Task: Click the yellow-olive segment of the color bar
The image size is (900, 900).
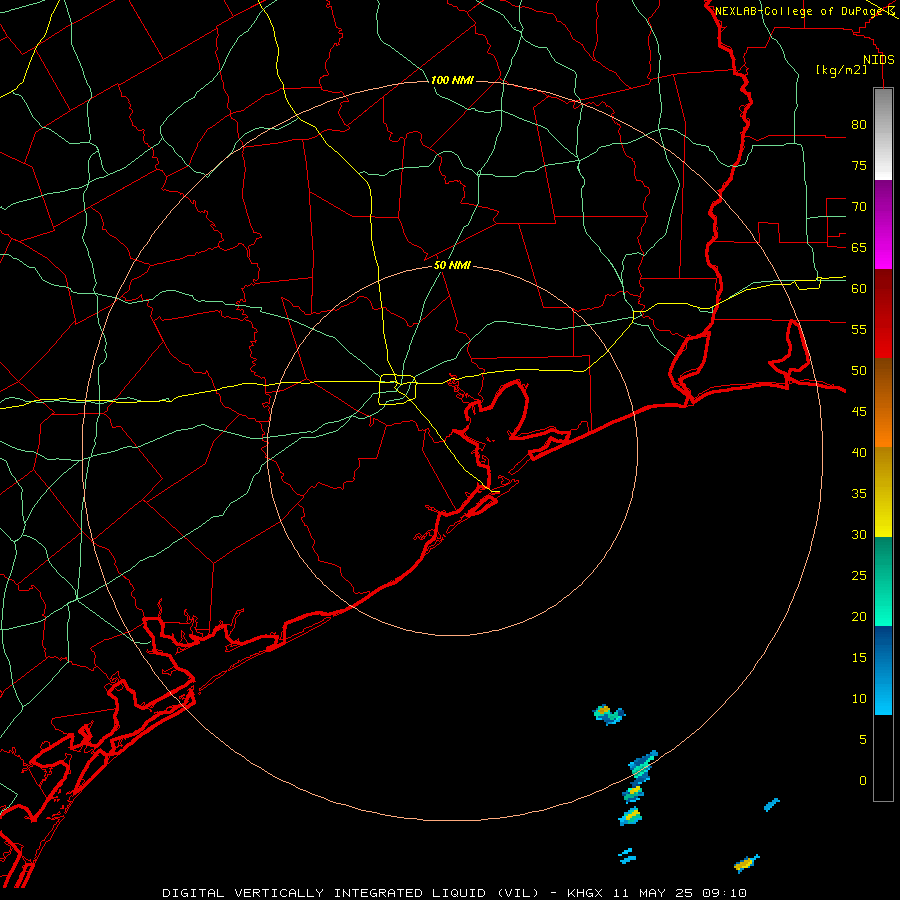Action: (x=883, y=492)
